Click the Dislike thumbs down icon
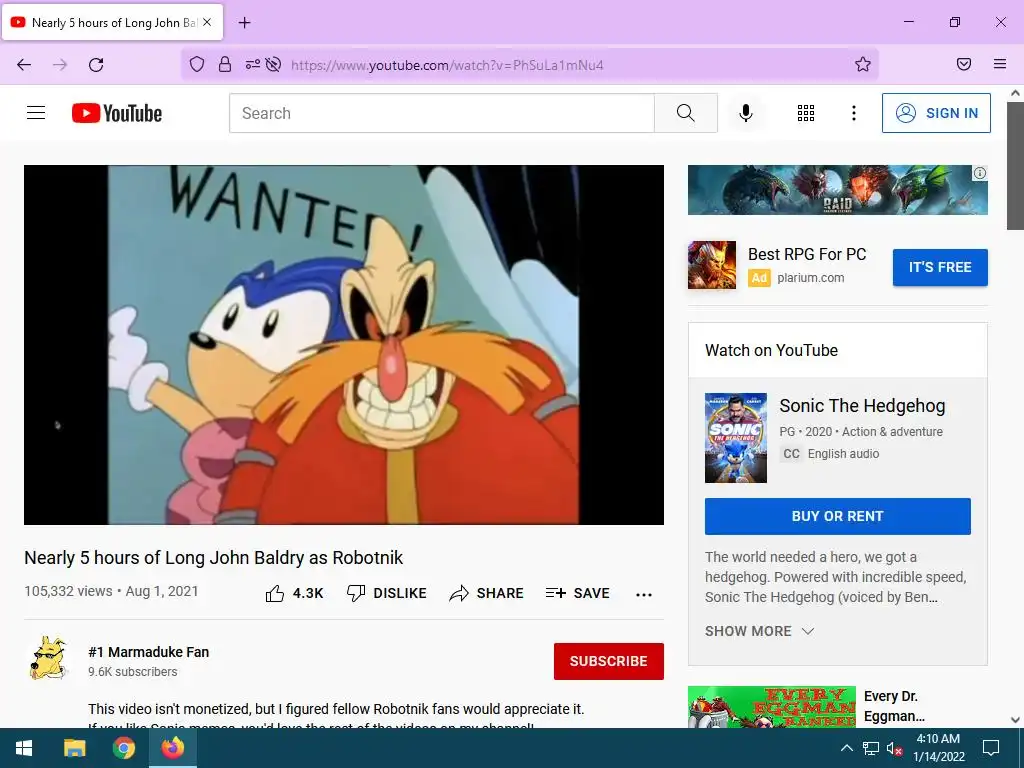This screenshot has width=1024, height=768. pyautogui.click(x=356, y=594)
